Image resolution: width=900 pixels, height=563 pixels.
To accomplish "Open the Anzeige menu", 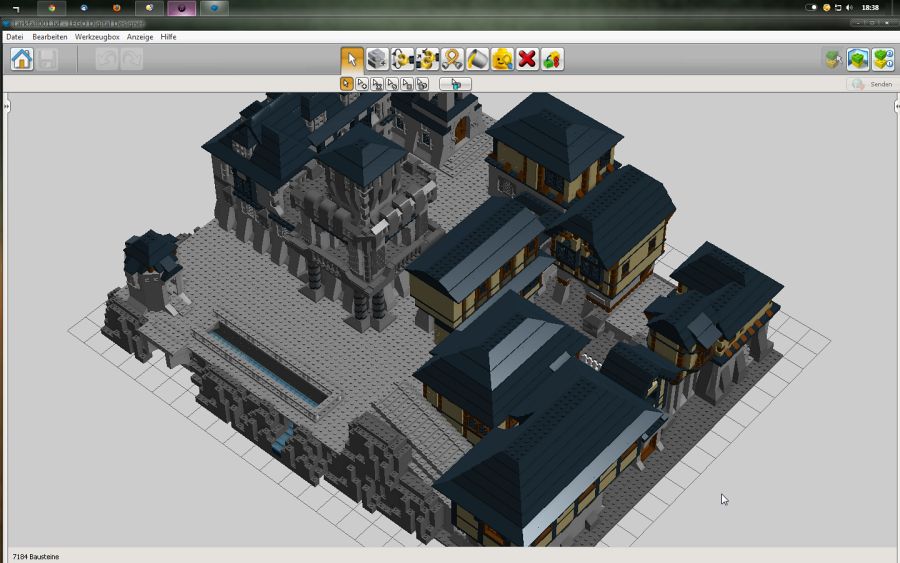I will click(x=140, y=37).
